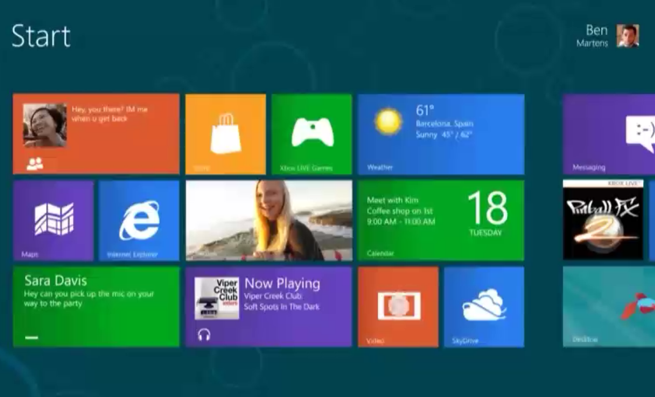Viewport: 655px width, 397px height.
Task: Open the Desktop tile with fish
Action: 609,307
